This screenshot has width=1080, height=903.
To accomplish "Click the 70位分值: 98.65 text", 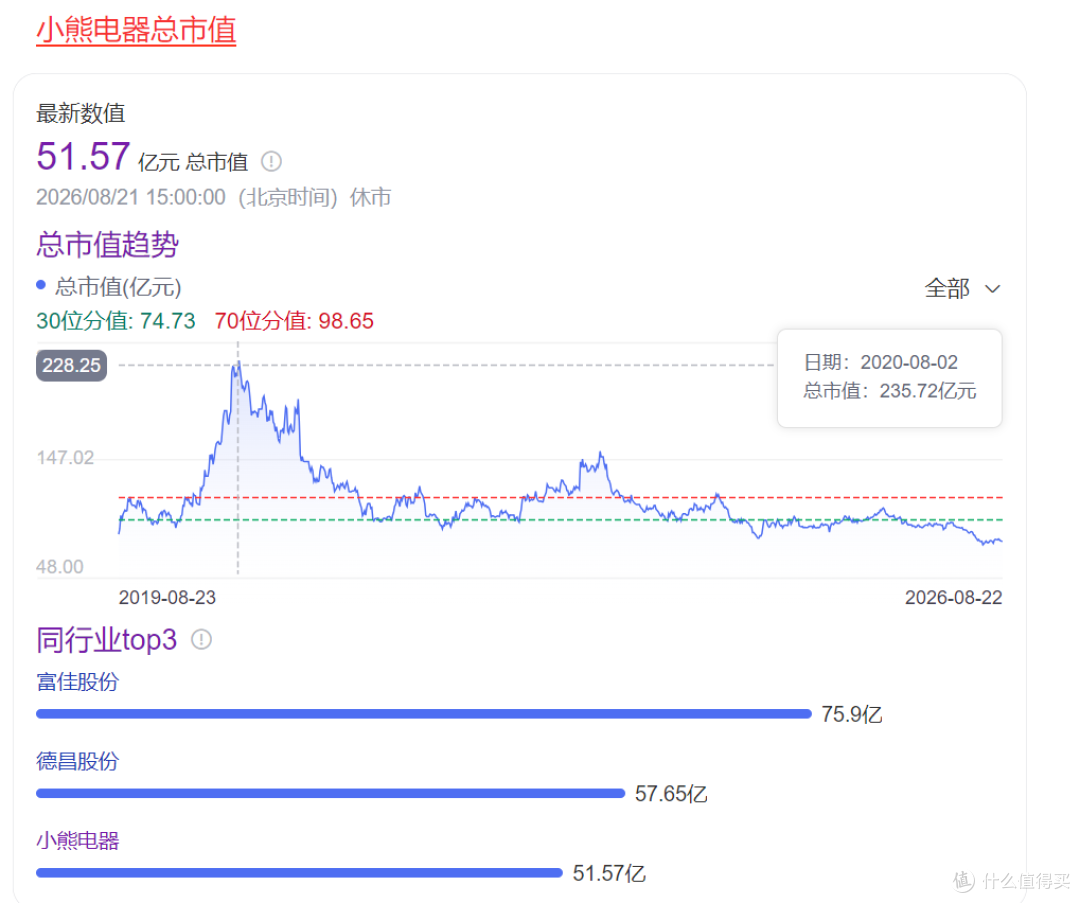I will (x=294, y=321).
